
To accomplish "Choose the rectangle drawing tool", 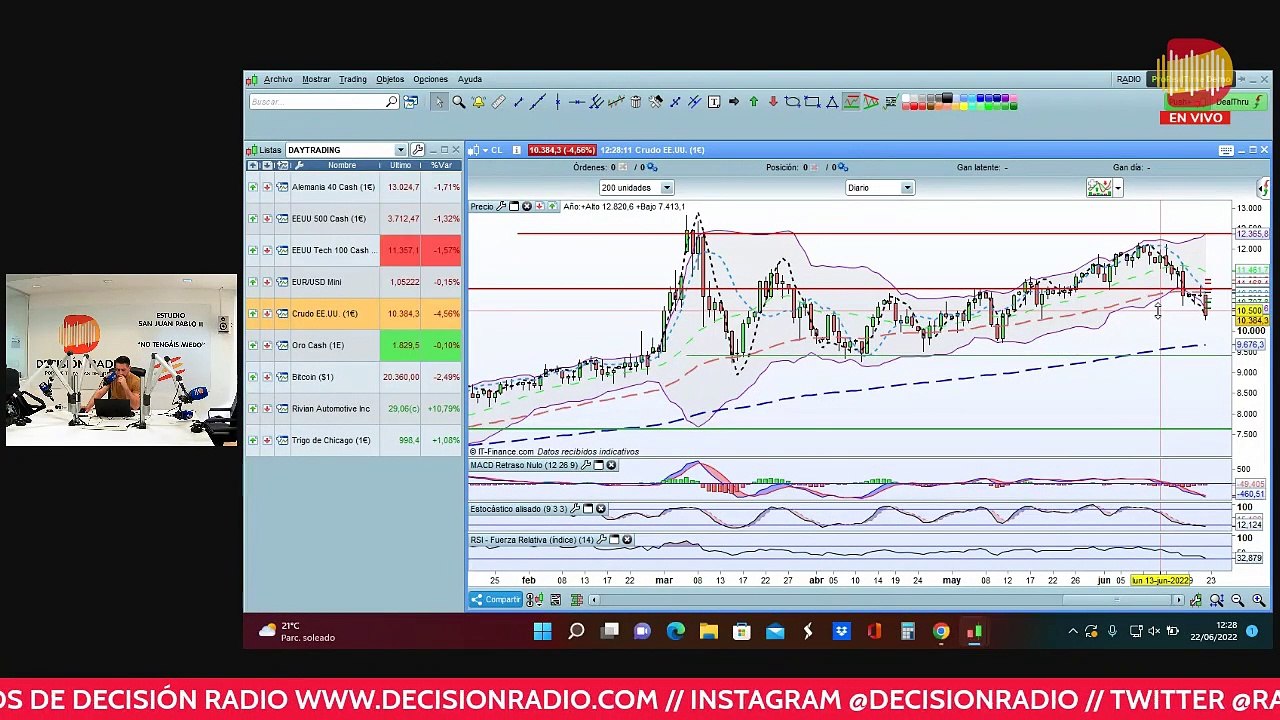I will tap(812, 101).
